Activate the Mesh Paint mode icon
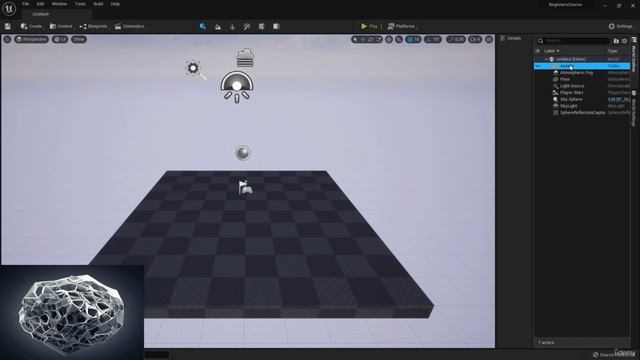 247,27
